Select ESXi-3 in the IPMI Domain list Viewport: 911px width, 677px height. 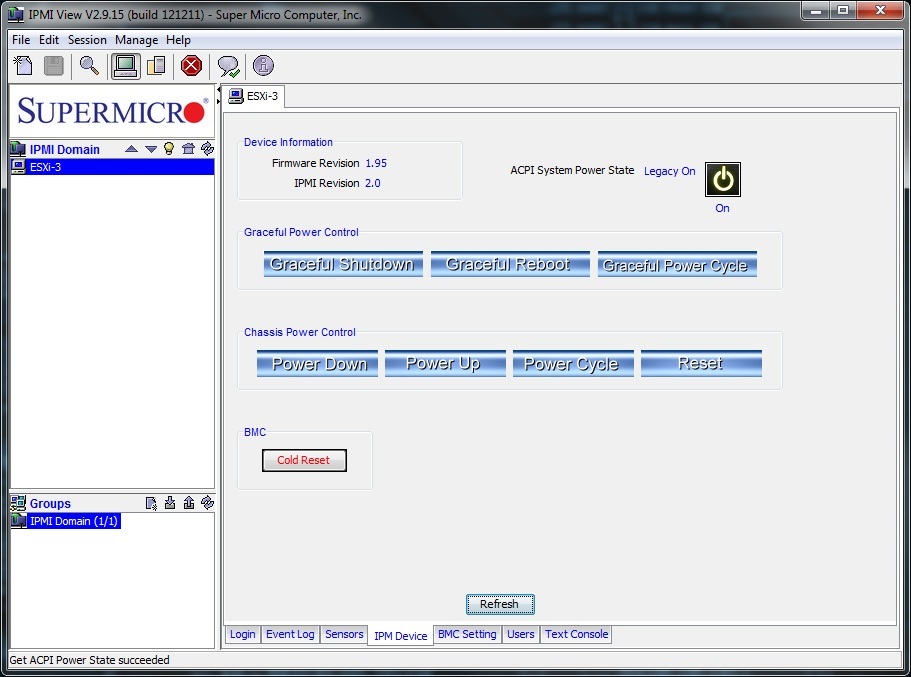[x=112, y=167]
